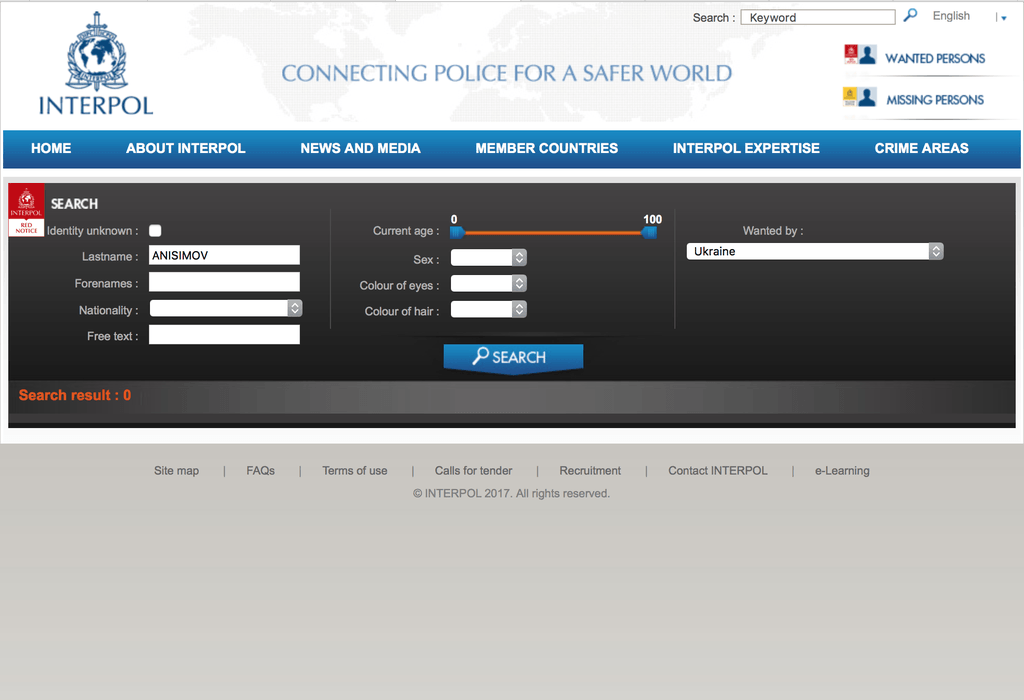Open the Contact INTERPOL footer link
The width and height of the screenshot is (1024, 700).
[x=717, y=471]
